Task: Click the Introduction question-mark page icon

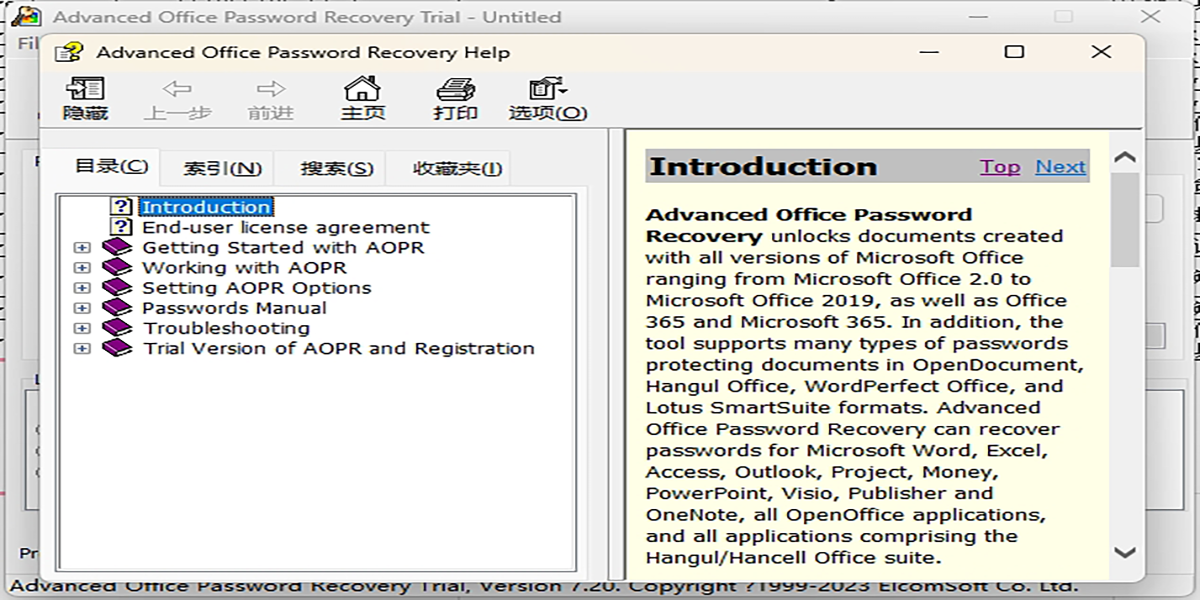Action: [121, 207]
